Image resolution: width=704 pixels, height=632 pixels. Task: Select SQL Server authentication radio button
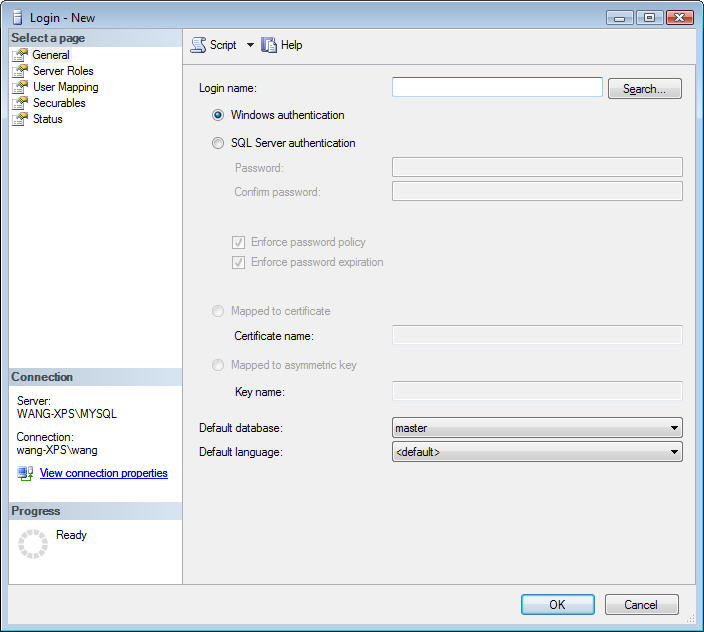[218, 143]
